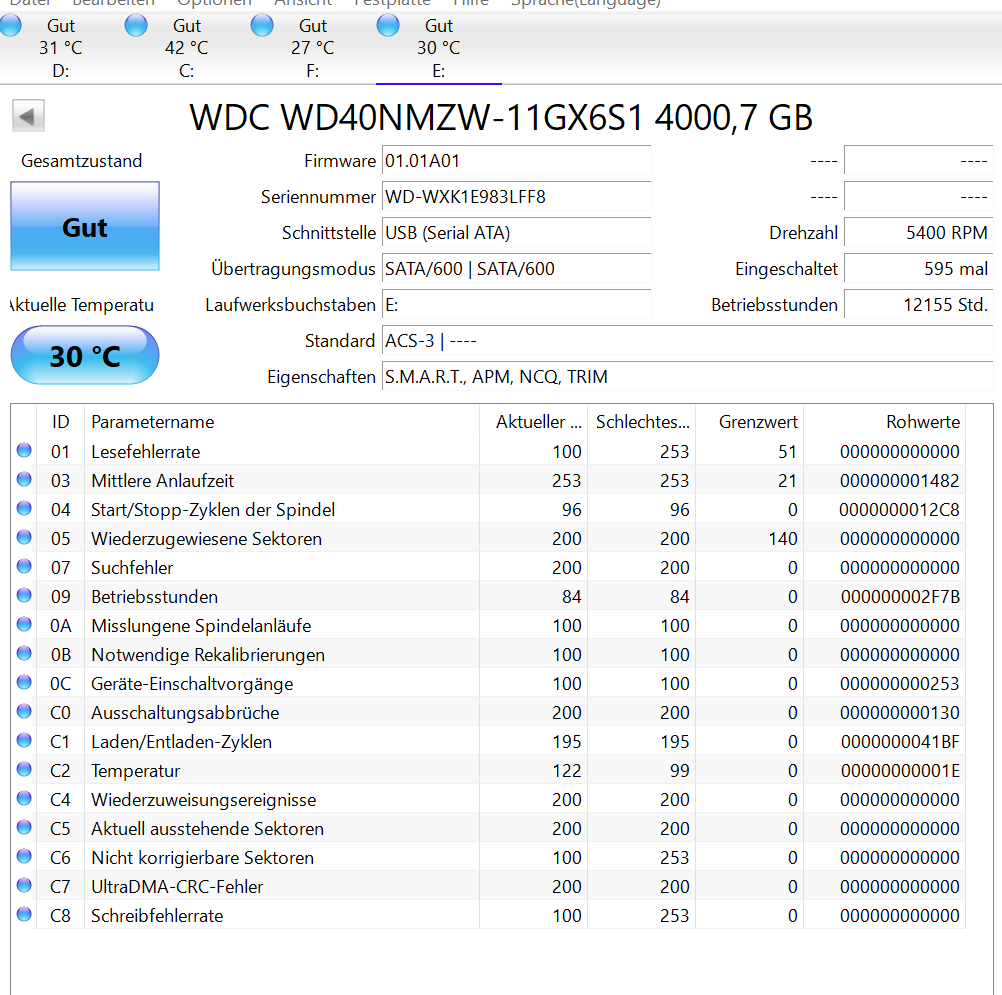
Task: Click the Schnittstelle field USB (Serial ATA)
Action: click(516, 233)
